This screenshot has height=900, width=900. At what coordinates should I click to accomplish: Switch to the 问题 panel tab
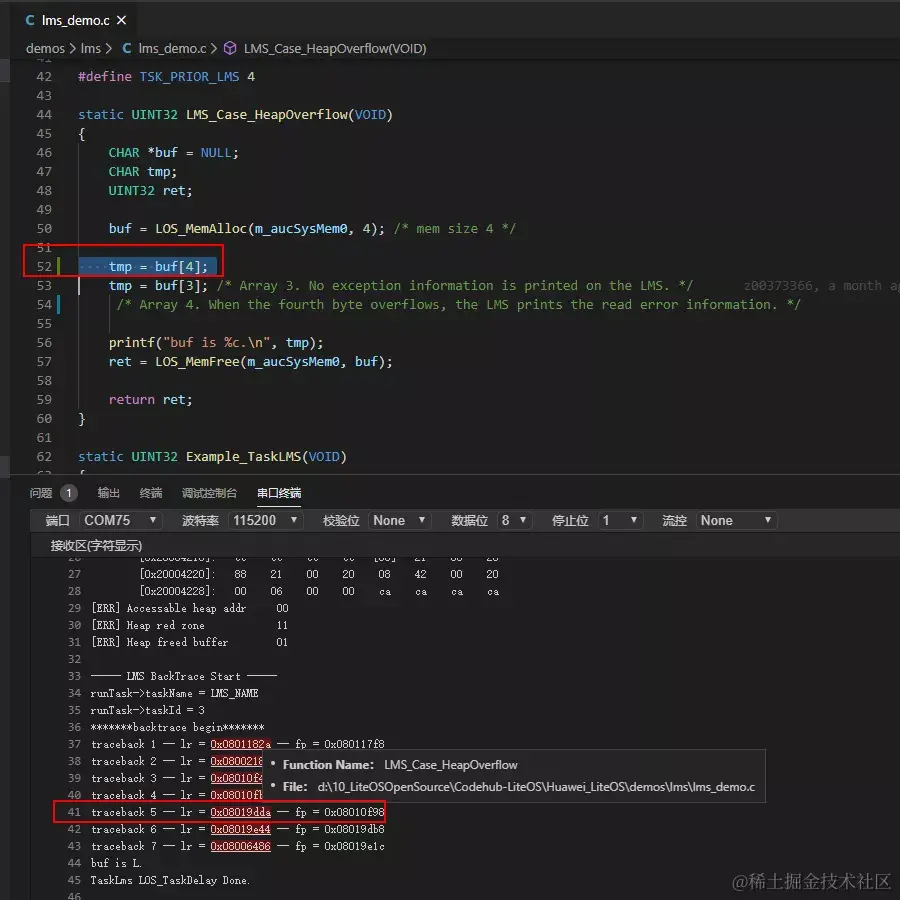(x=40, y=493)
